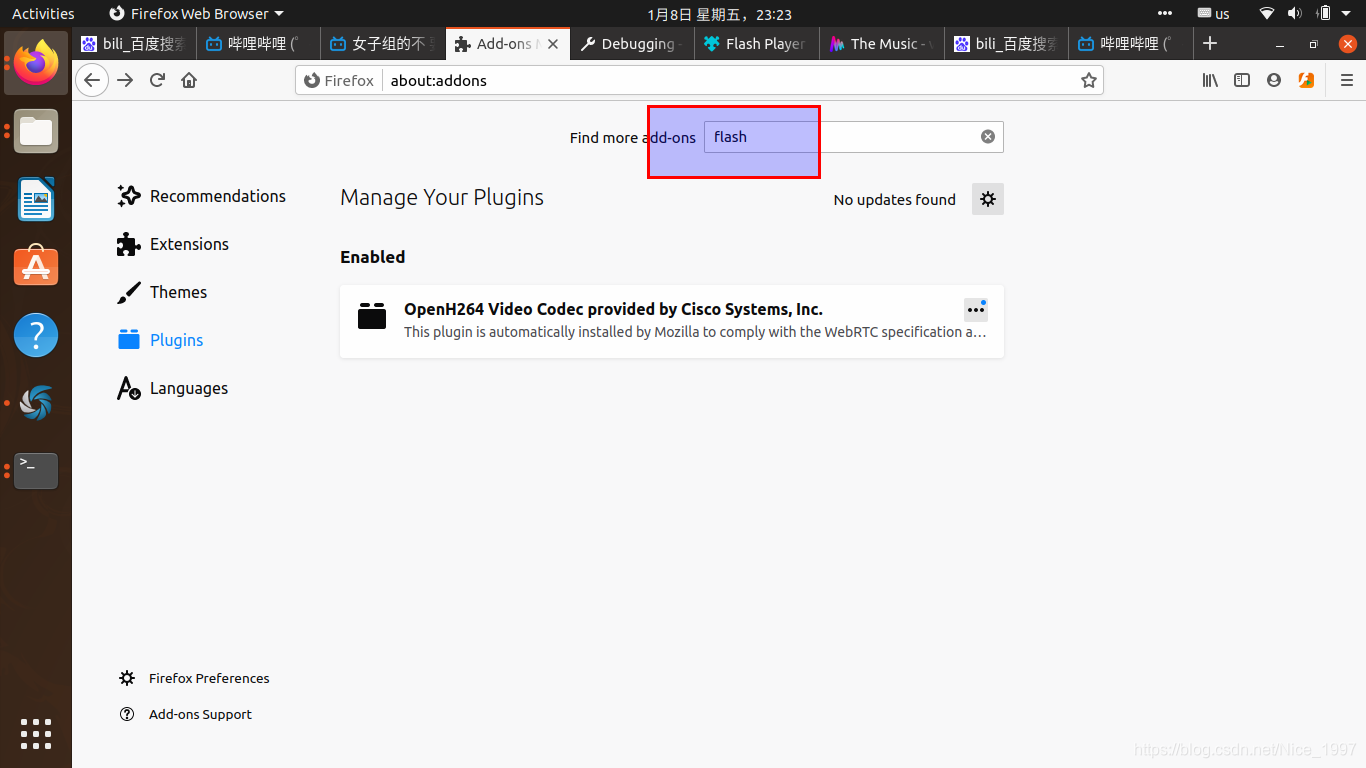Click the three dots in top bar
Screen dimensions: 1366x768
(x=1165, y=14)
